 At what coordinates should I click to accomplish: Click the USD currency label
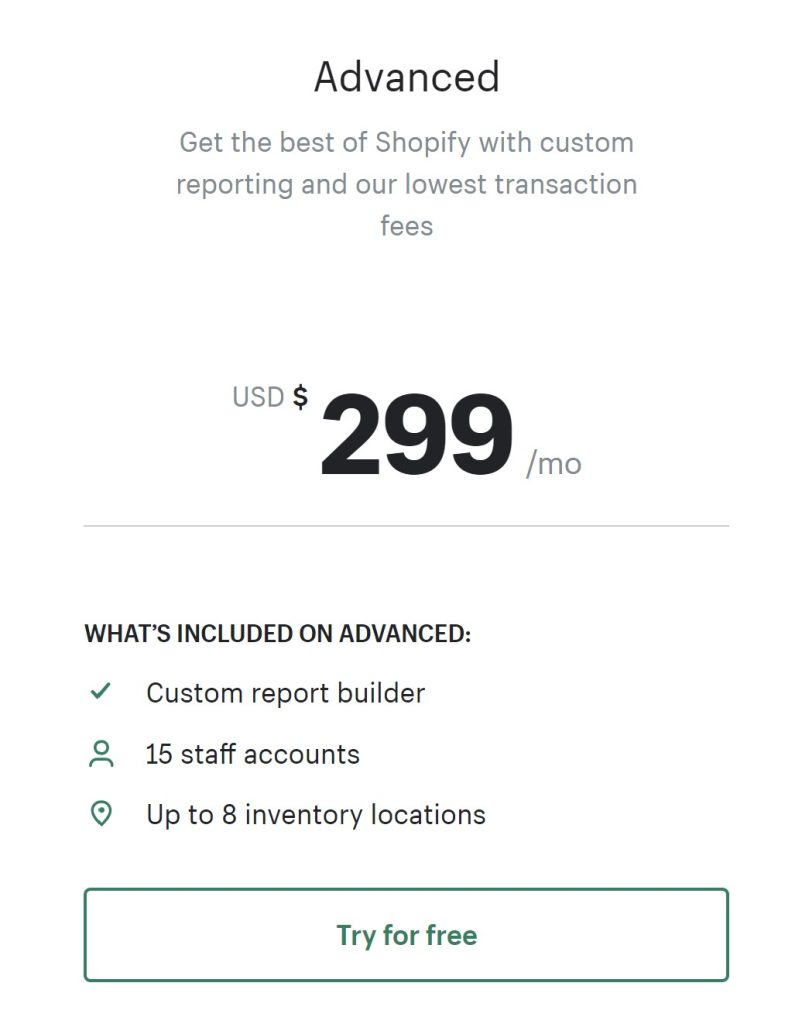coord(258,397)
